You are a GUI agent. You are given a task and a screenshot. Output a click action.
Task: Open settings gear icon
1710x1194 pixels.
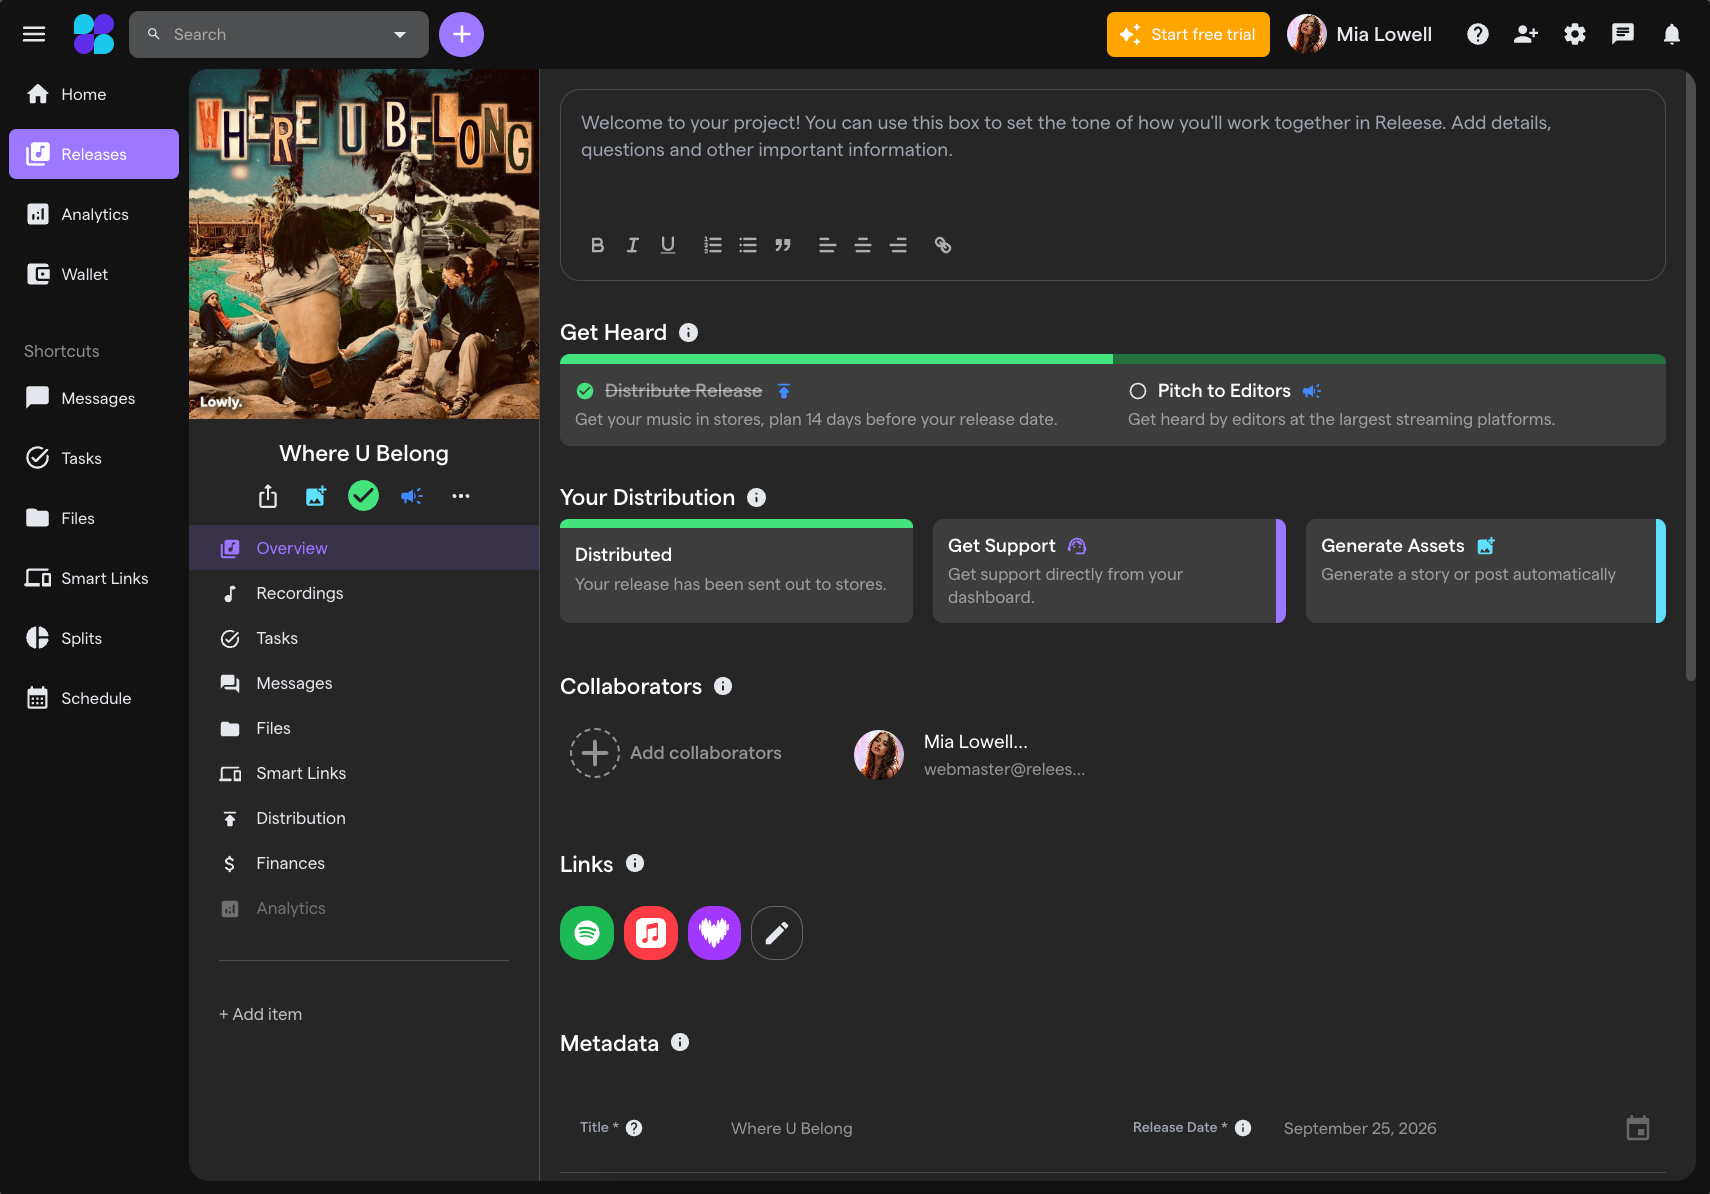[x=1575, y=34]
